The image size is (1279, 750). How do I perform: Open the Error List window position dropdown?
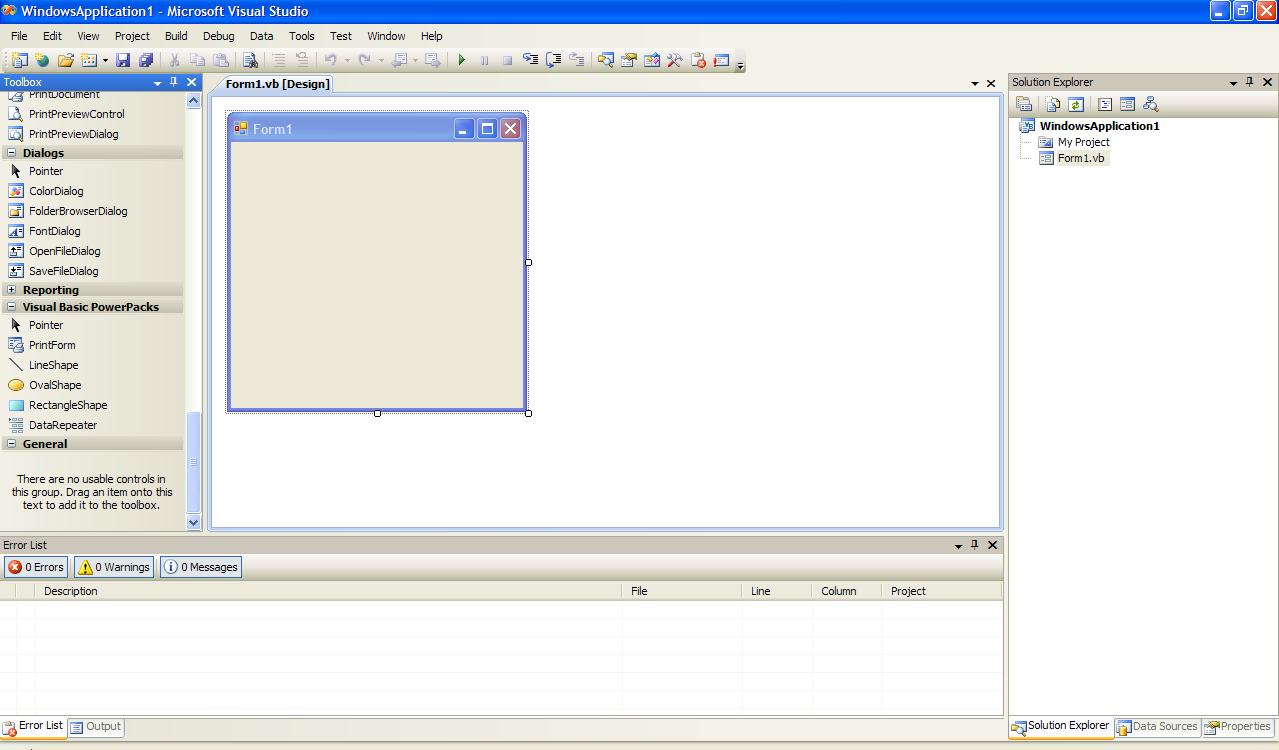[x=958, y=546]
